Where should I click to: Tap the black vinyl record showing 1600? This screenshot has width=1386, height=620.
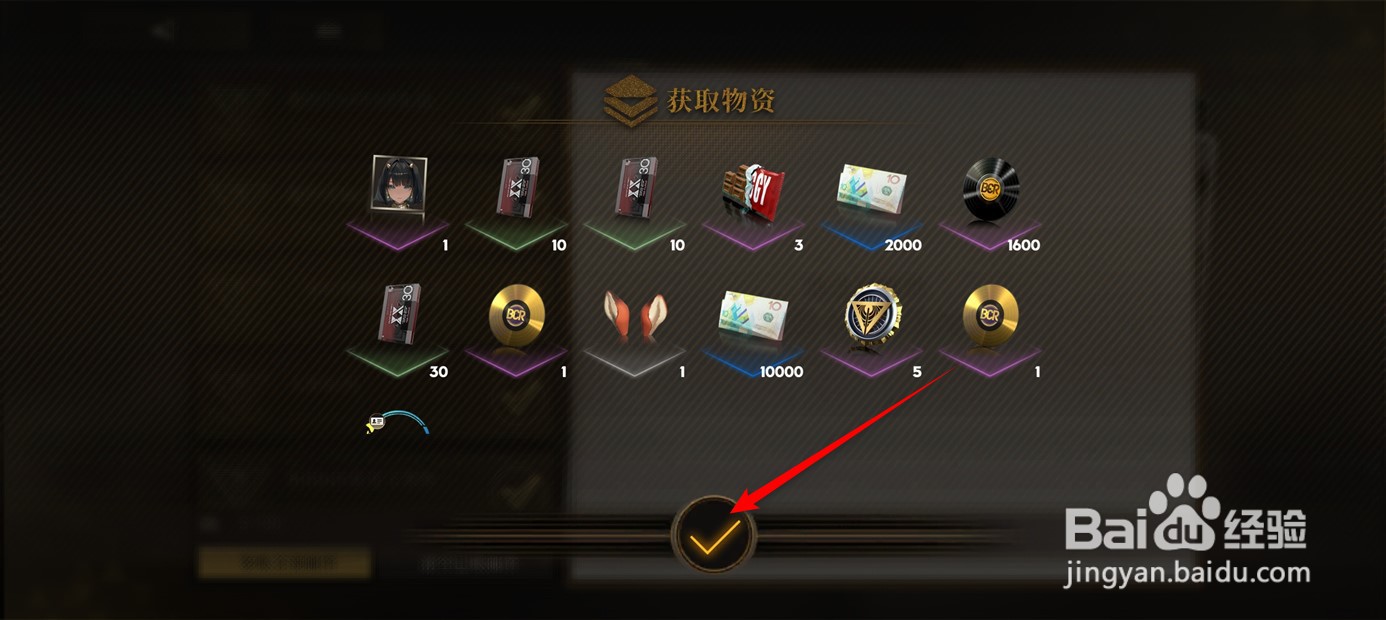[x=991, y=190]
